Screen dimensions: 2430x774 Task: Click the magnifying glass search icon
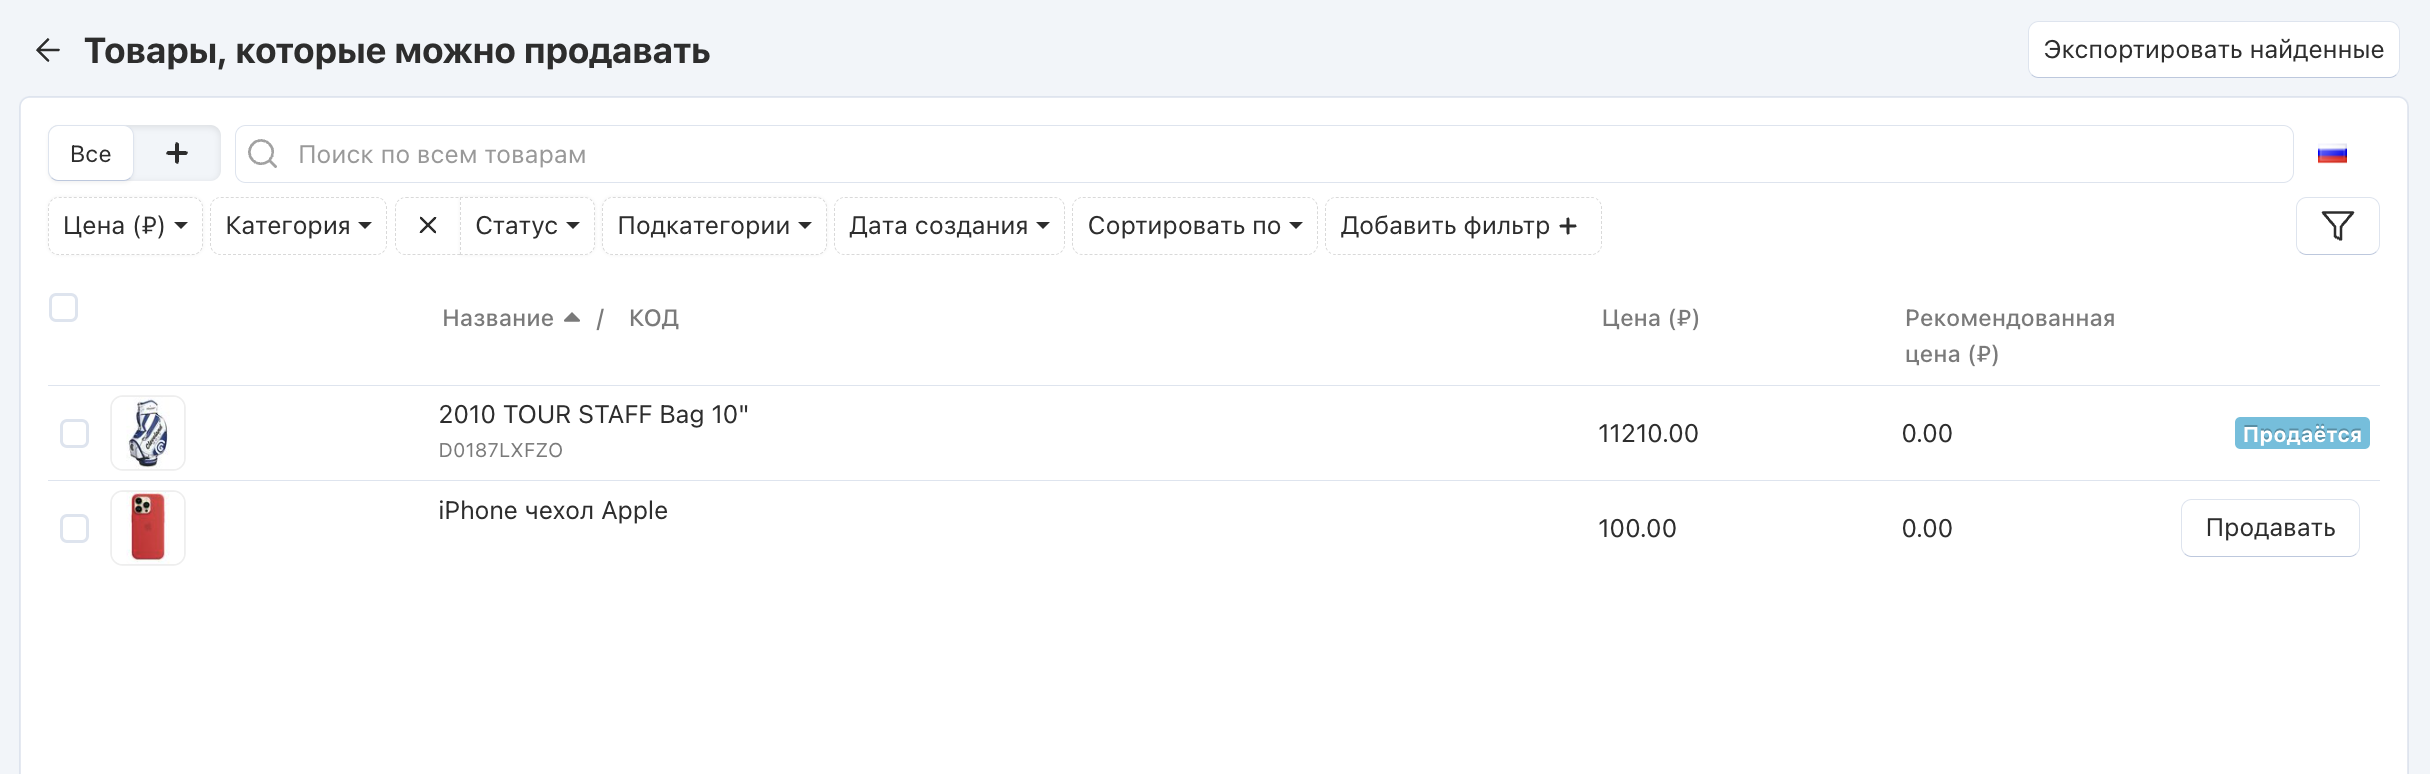coord(263,154)
